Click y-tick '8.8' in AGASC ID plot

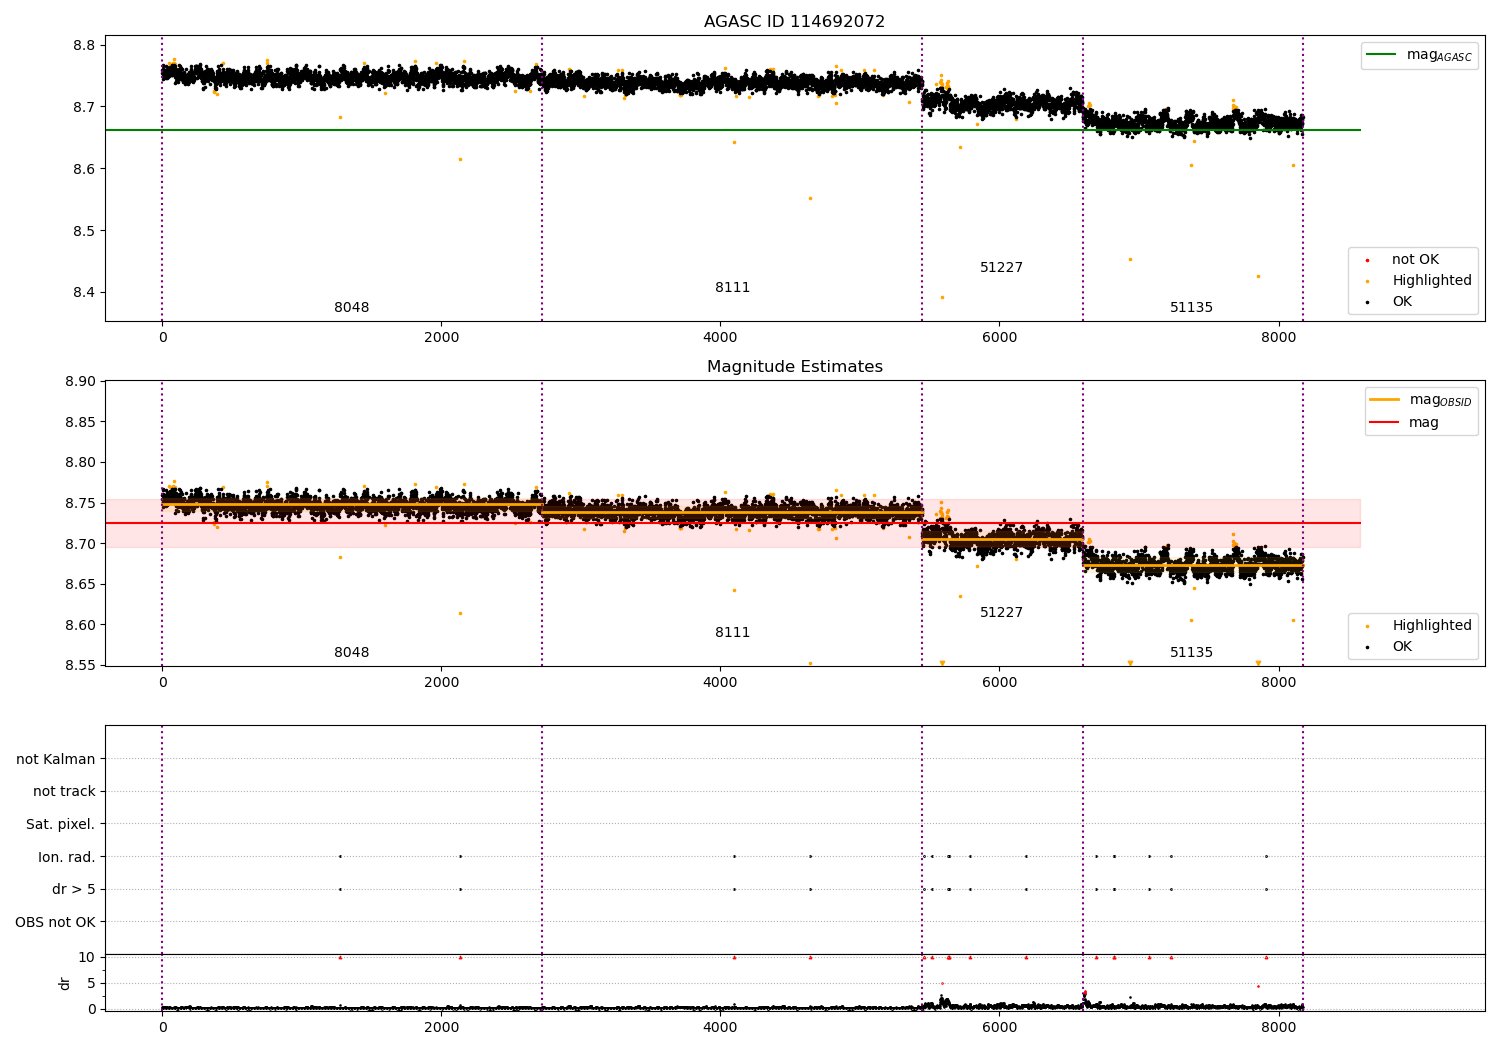click(84, 45)
